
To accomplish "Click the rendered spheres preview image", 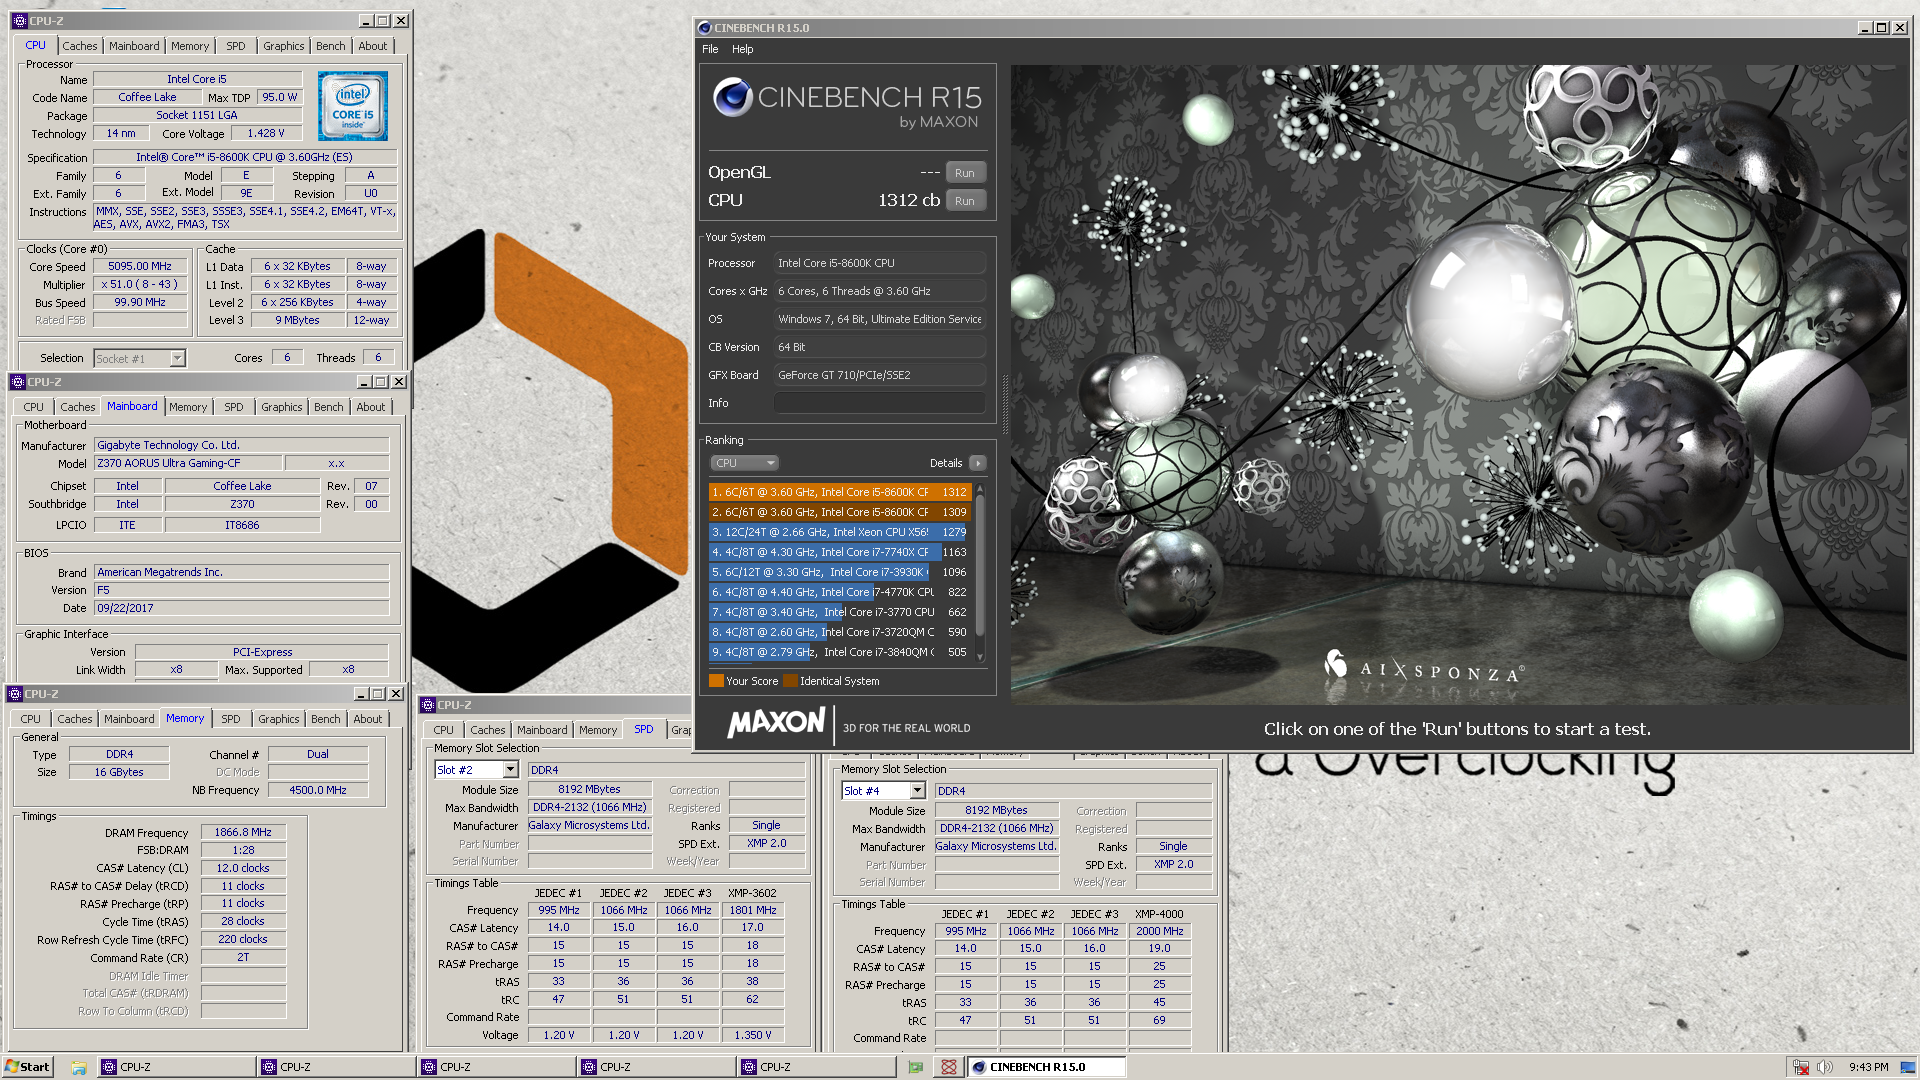I will (x=1459, y=385).
